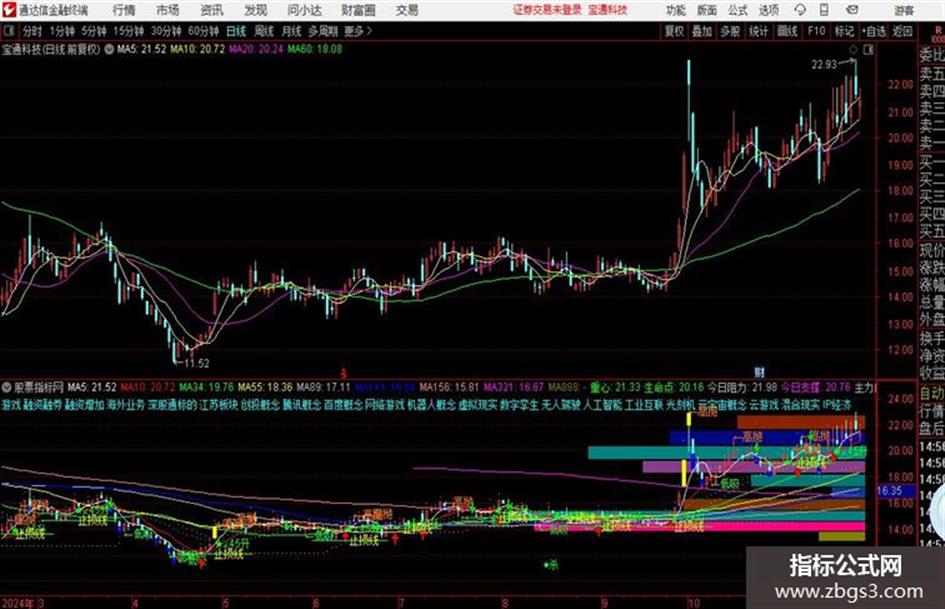Click the 腾讯概念 concept tag
The height and width of the screenshot is (609, 945).
point(301,405)
